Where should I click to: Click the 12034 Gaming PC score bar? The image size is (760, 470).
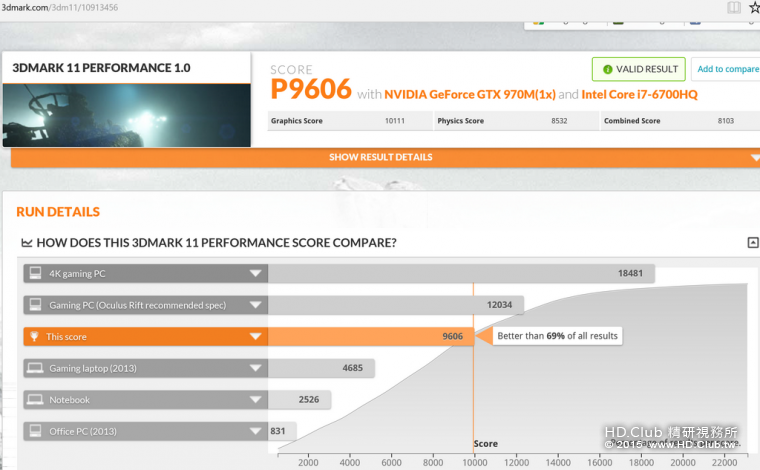[396, 305]
